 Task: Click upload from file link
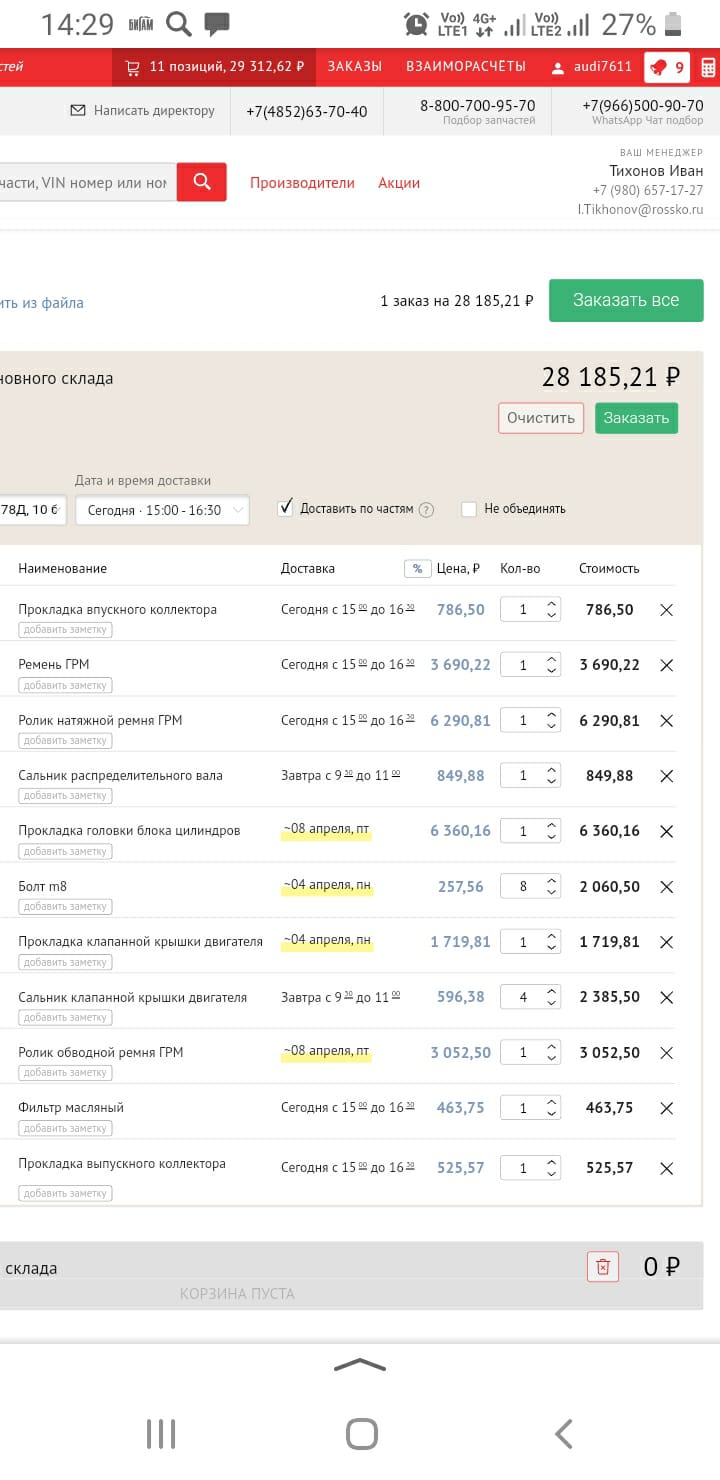(42, 303)
